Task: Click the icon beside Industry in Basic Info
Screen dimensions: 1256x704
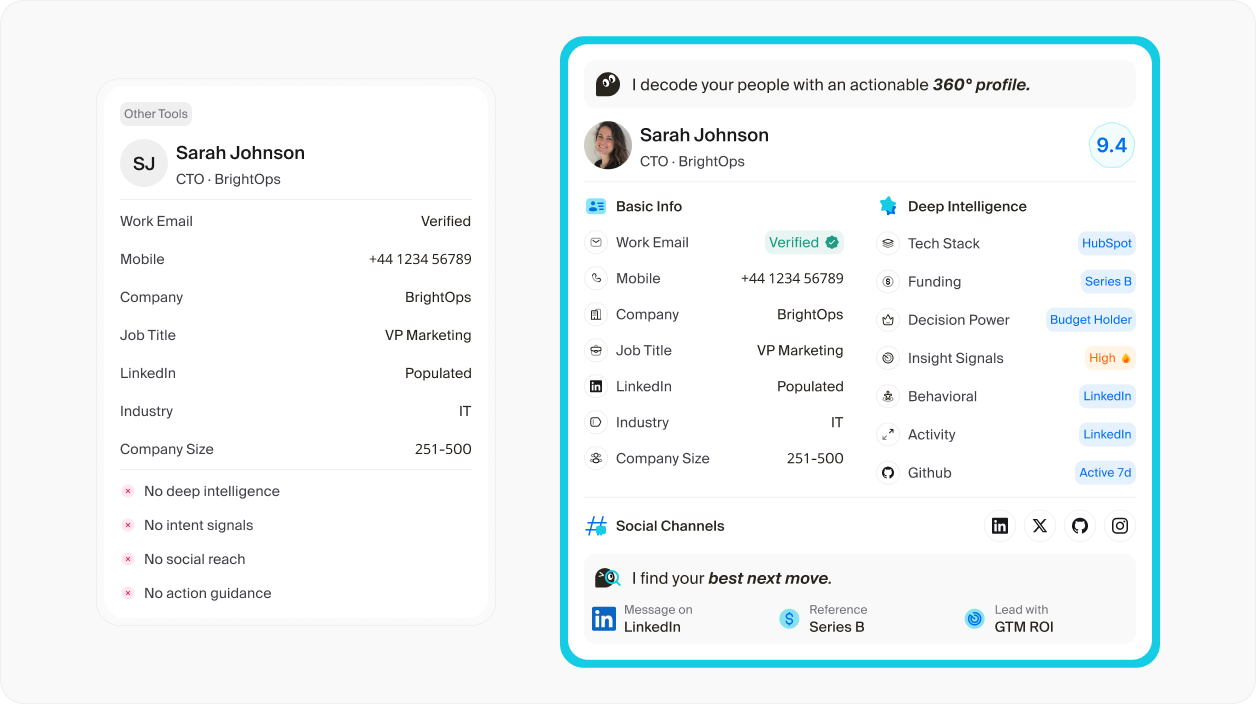Action: click(x=596, y=422)
